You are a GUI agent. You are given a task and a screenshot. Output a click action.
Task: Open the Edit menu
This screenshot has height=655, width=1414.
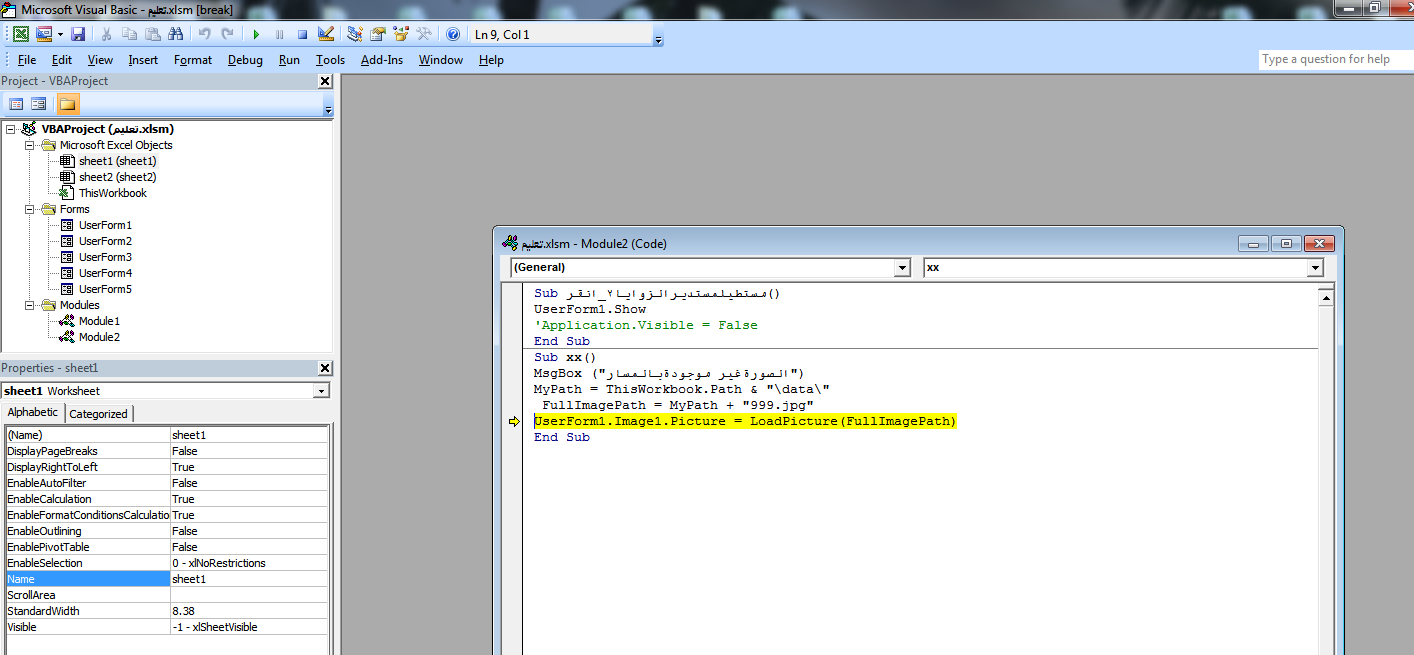tap(62, 60)
